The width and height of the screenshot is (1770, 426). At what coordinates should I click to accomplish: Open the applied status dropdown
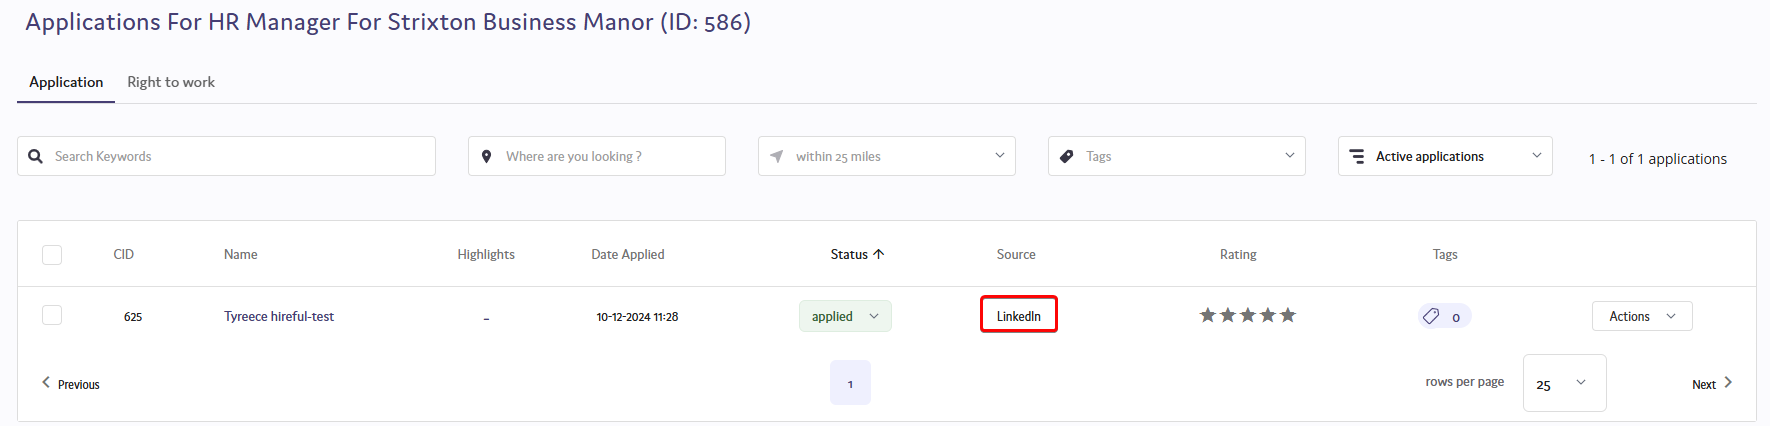(845, 316)
